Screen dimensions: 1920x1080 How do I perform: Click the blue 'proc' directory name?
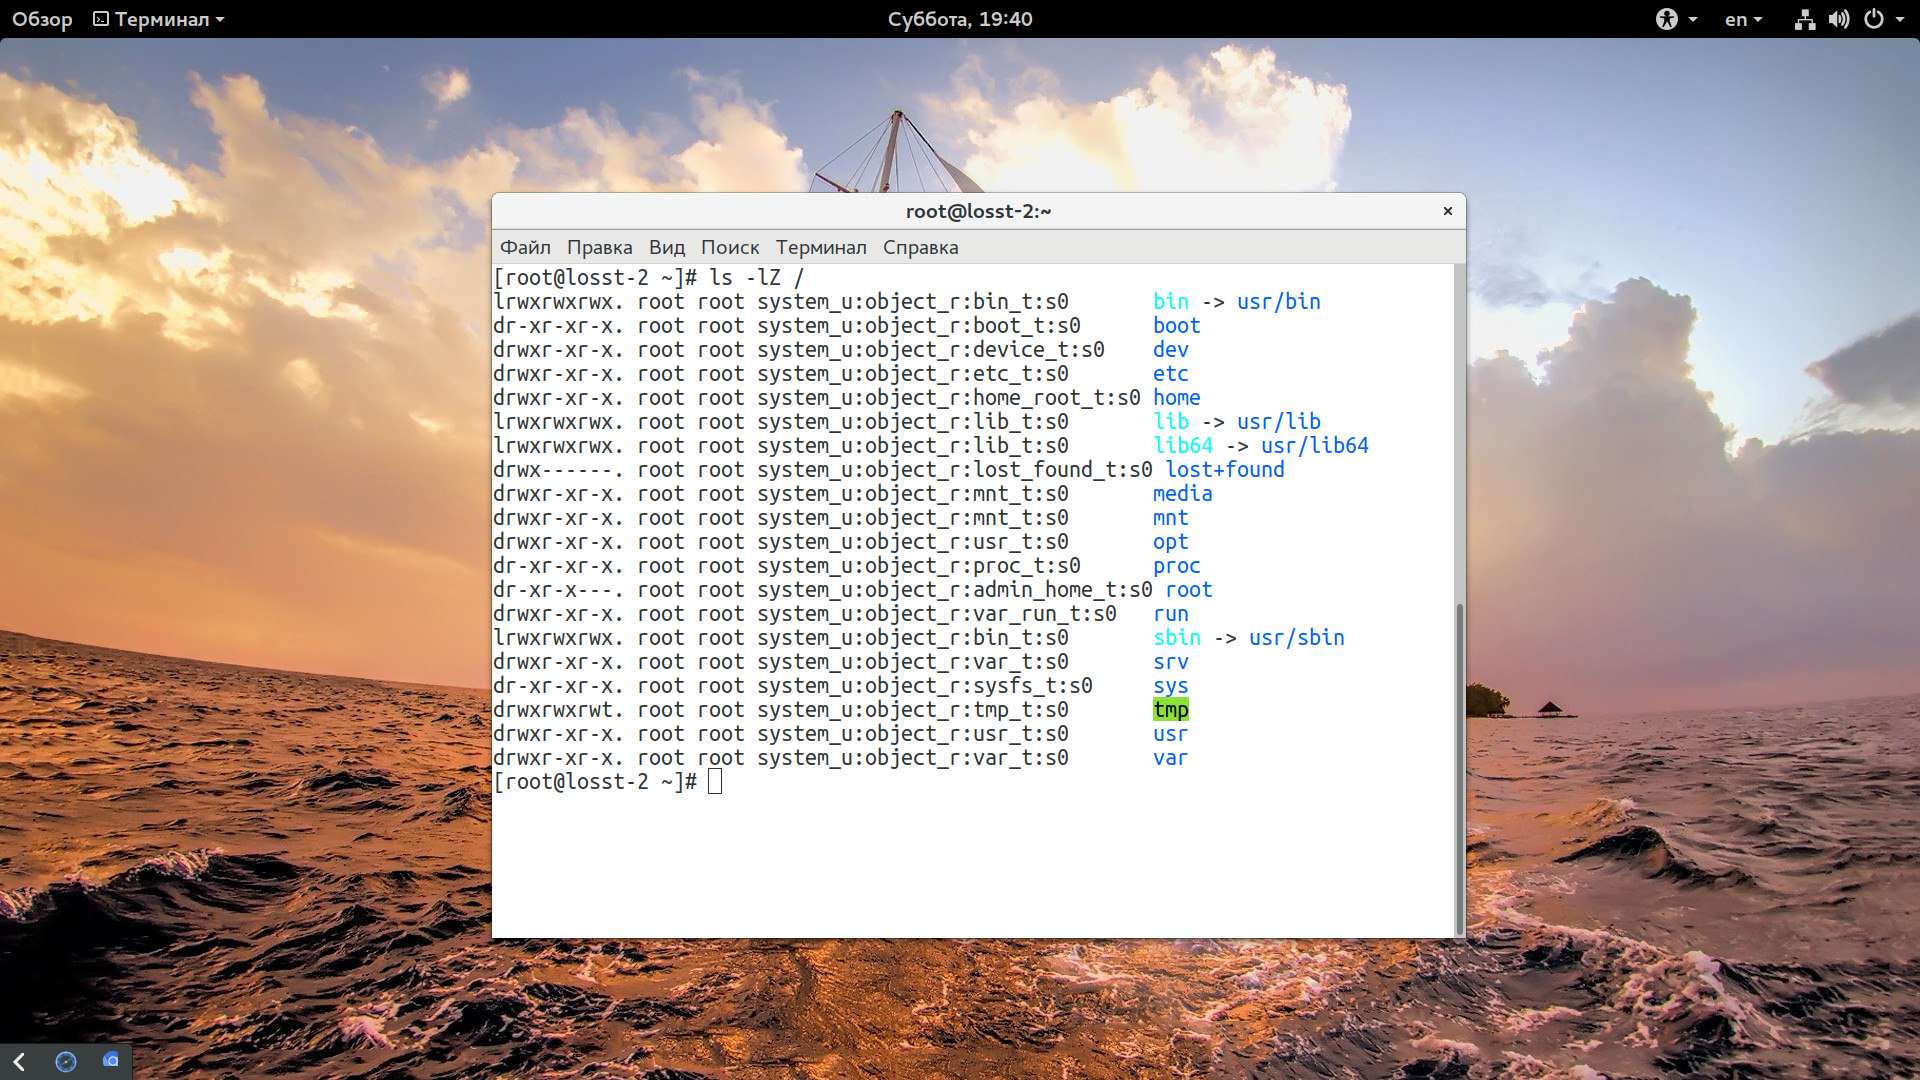point(1177,566)
